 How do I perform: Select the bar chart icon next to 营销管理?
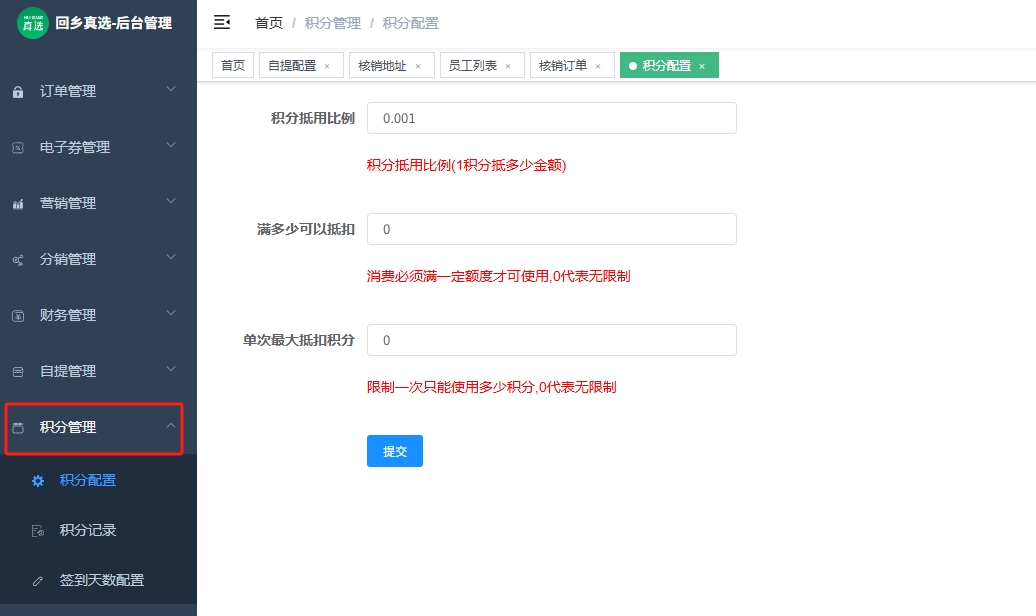click(x=17, y=203)
